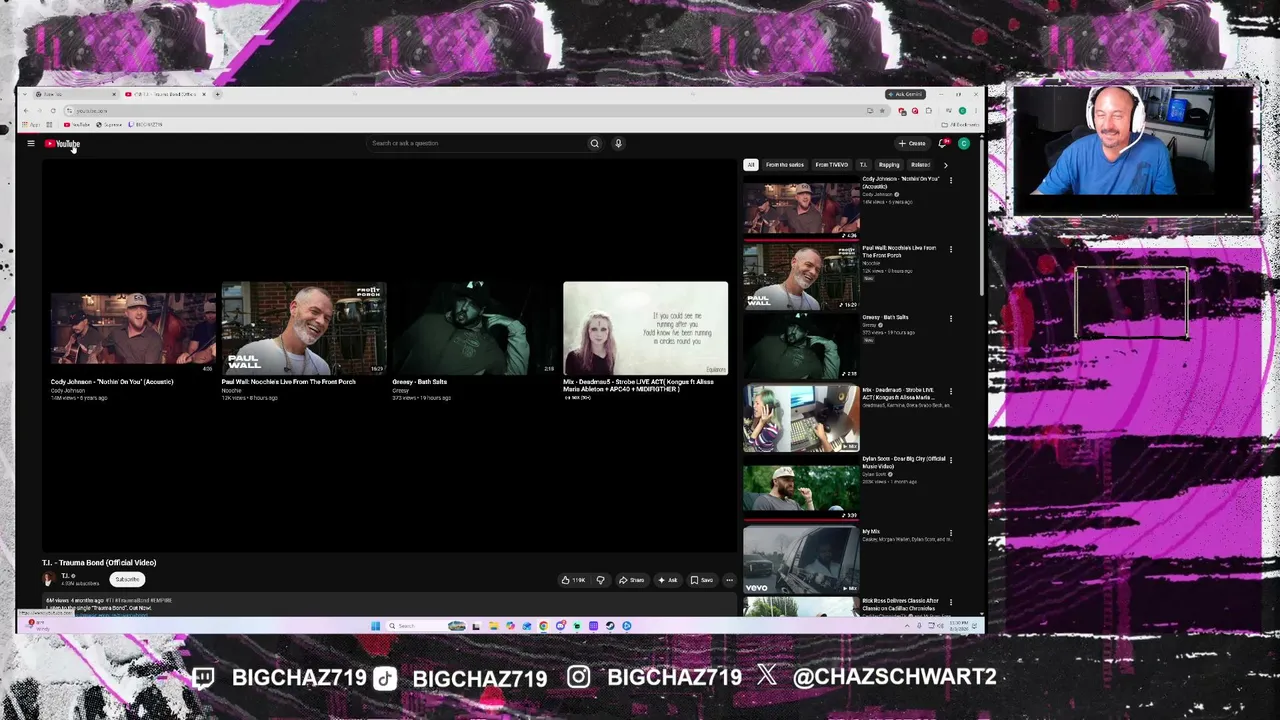
Task: Open the Chrome three-dot menu
Action: pyautogui.click(x=975, y=110)
